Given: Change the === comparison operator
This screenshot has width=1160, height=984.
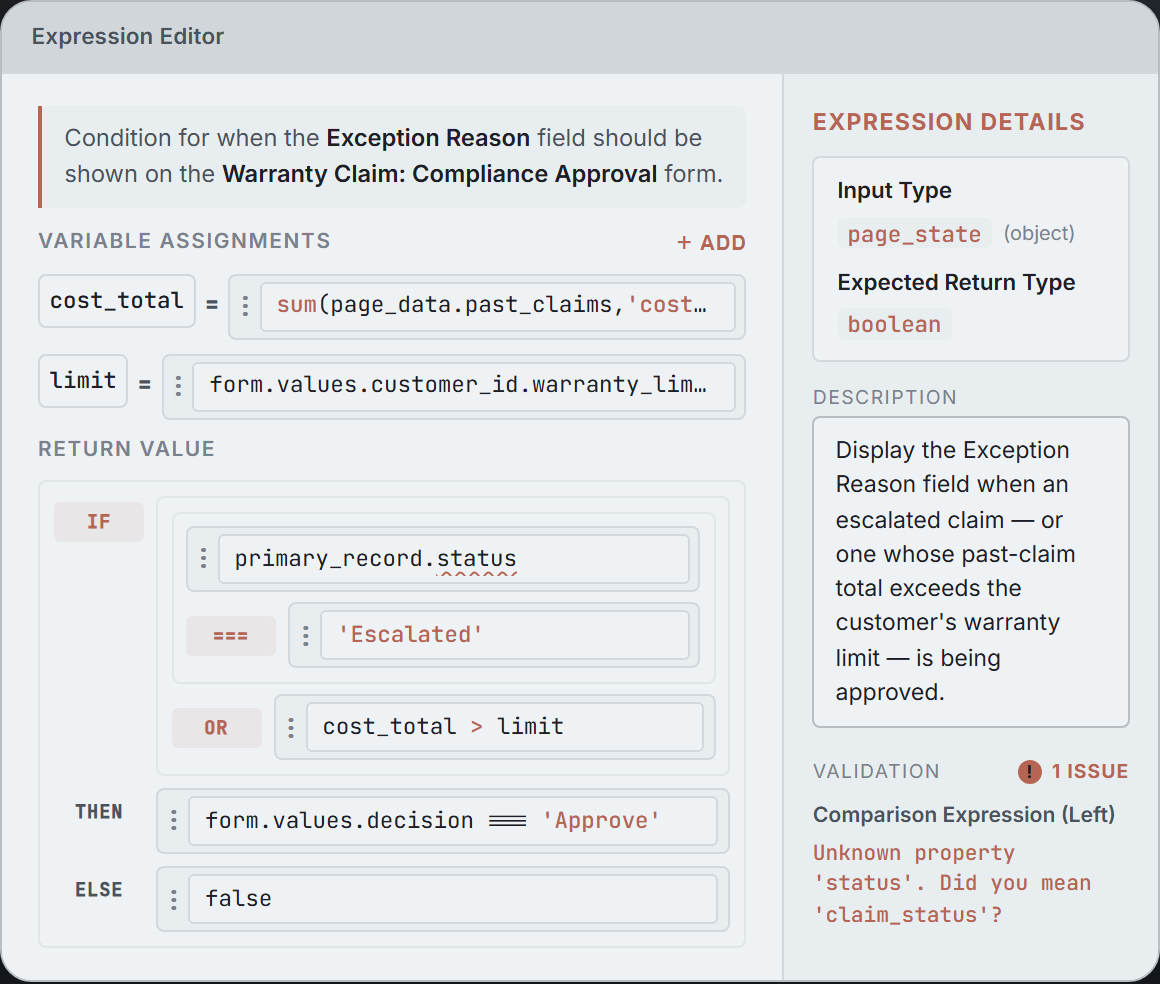Looking at the screenshot, I should point(230,636).
